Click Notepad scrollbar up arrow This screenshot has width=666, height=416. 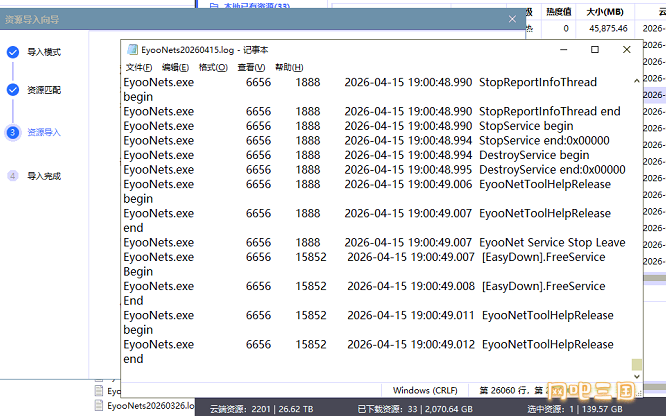(636, 81)
